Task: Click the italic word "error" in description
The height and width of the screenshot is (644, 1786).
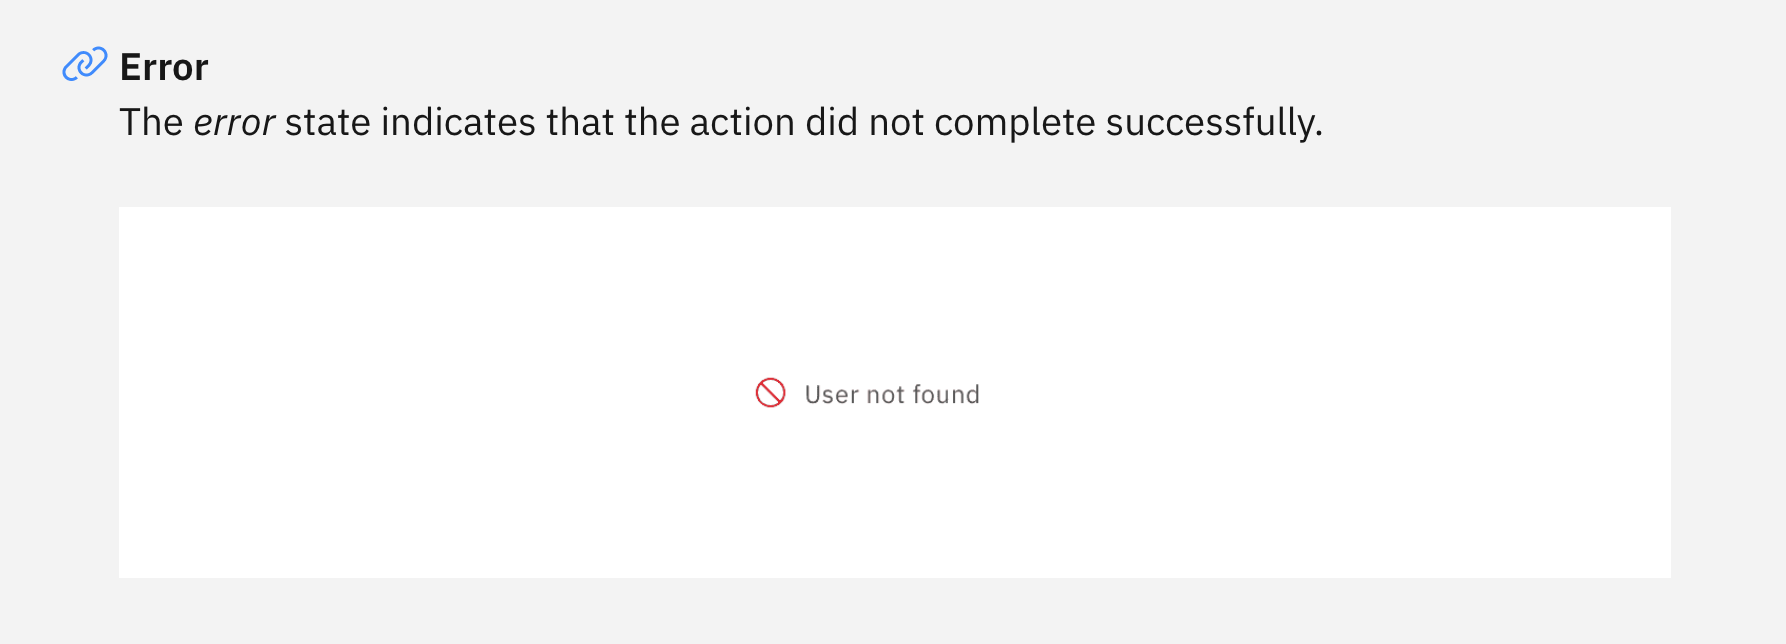Action: click(x=234, y=123)
